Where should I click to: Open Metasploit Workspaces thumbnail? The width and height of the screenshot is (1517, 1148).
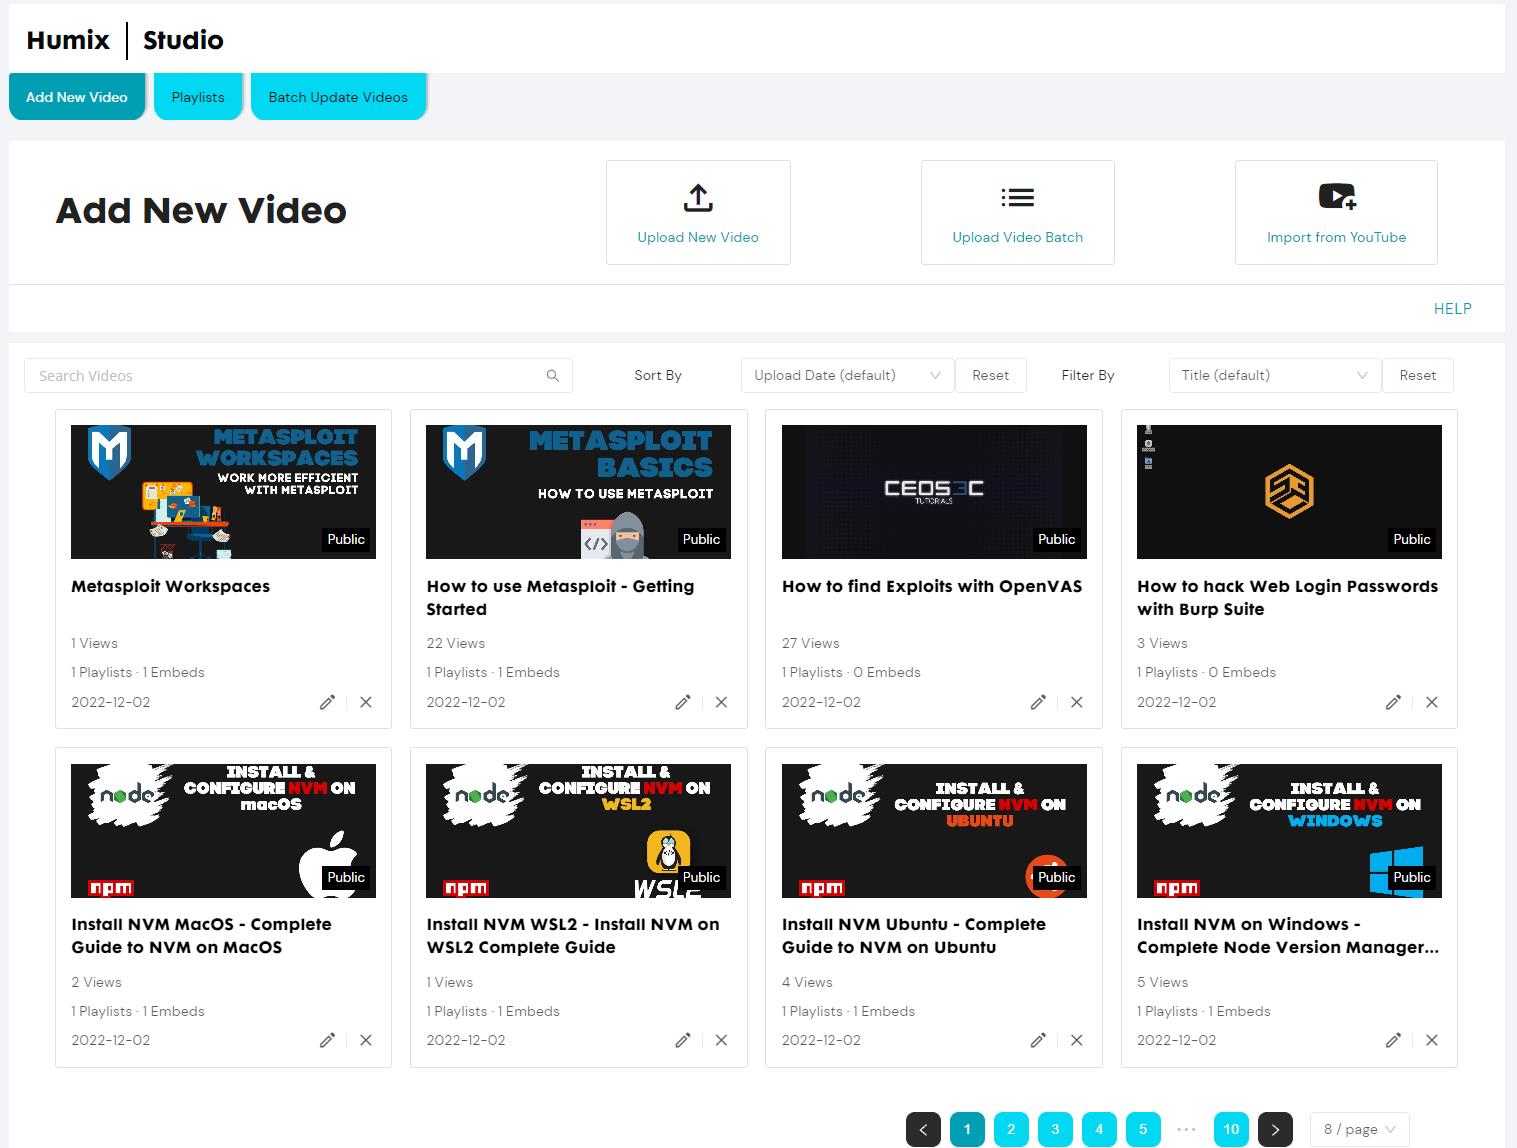[223, 492]
